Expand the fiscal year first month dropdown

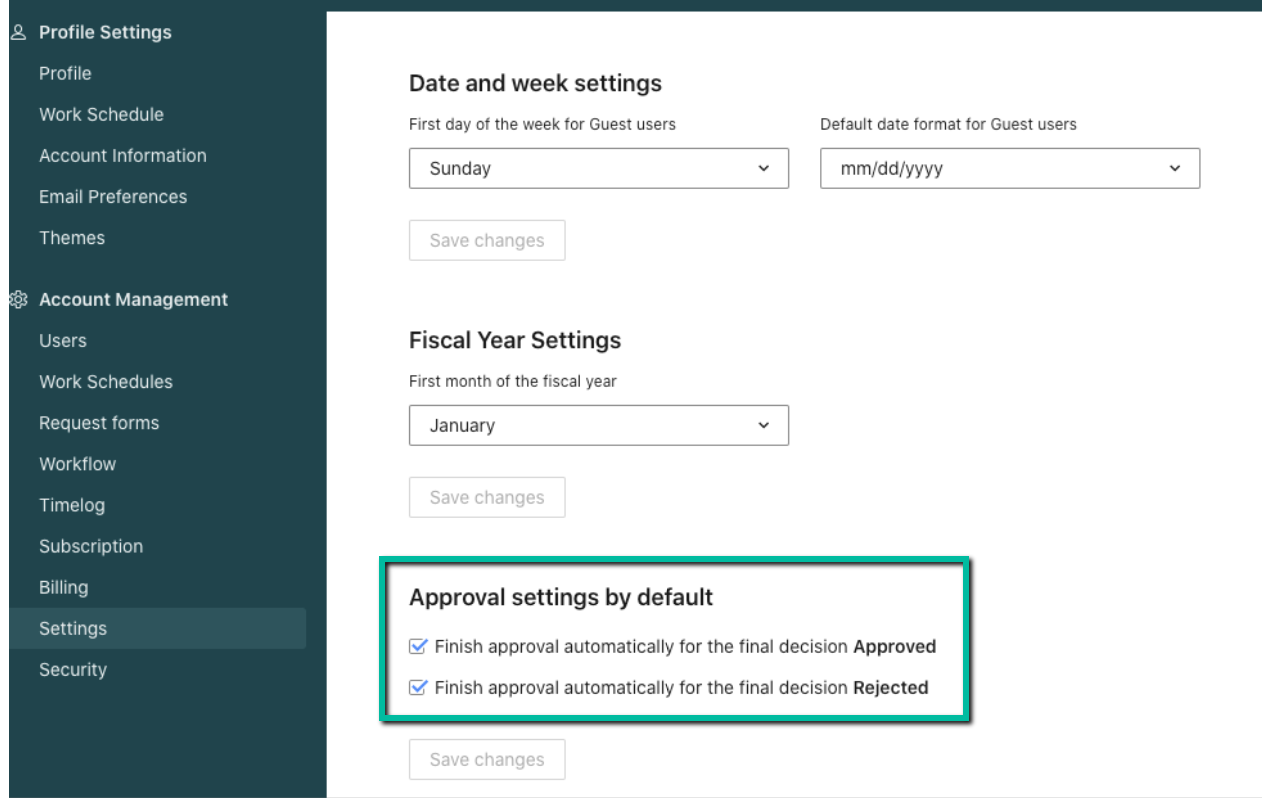click(x=598, y=425)
